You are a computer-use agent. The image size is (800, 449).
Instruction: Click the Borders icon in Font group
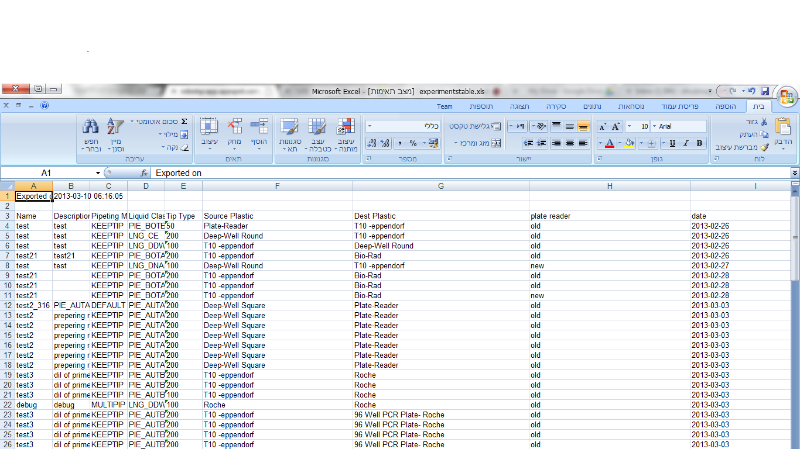point(651,143)
